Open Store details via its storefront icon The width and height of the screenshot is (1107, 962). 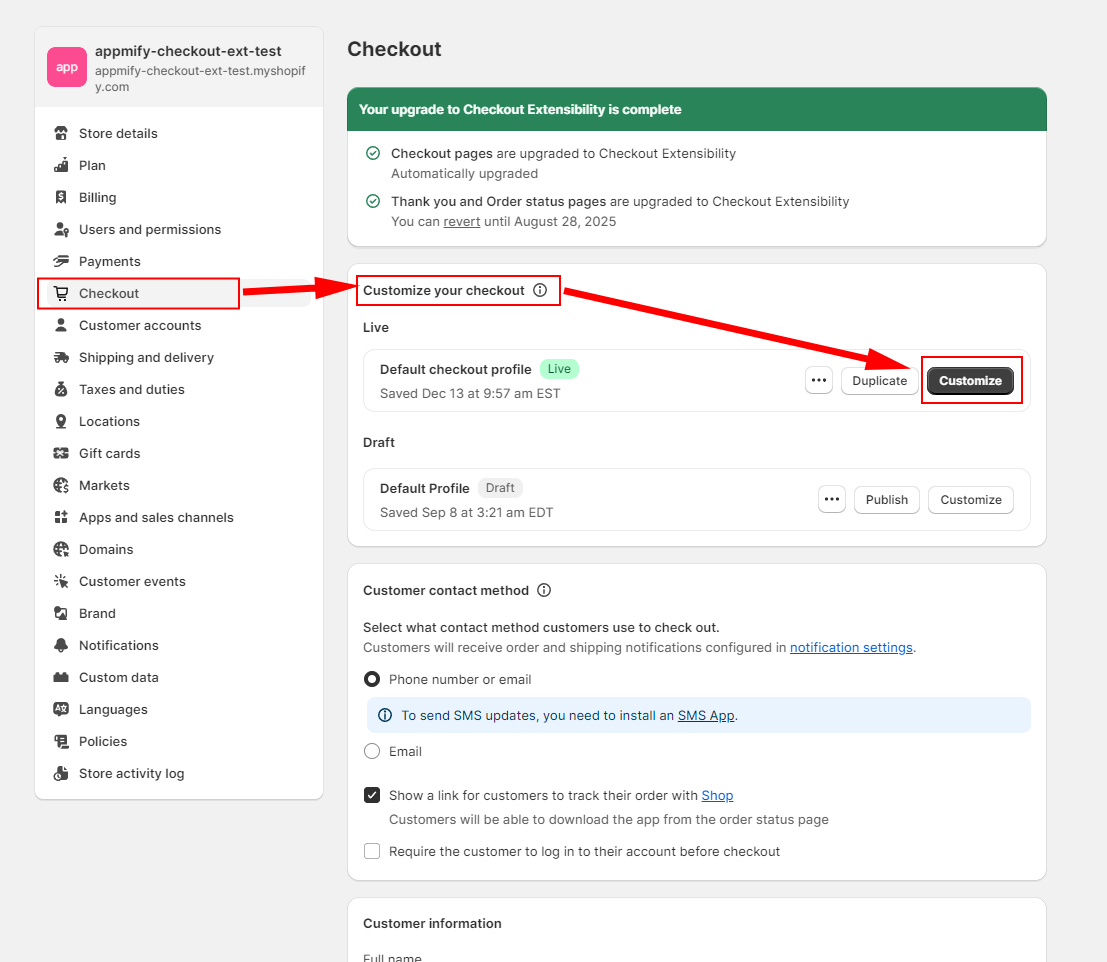click(x=61, y=133)
